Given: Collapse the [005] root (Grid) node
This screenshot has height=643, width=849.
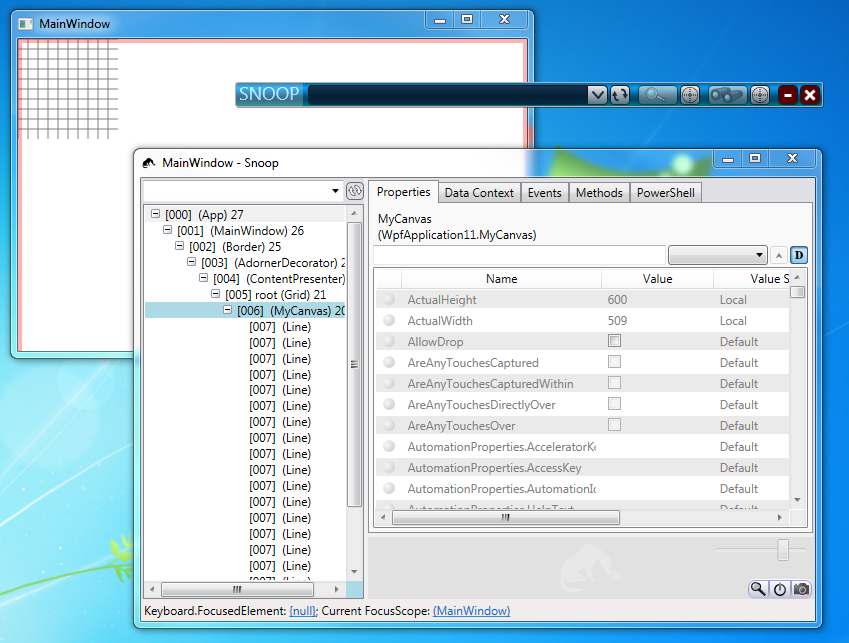Looking at the screenshot, I should [x=215, y=294].
